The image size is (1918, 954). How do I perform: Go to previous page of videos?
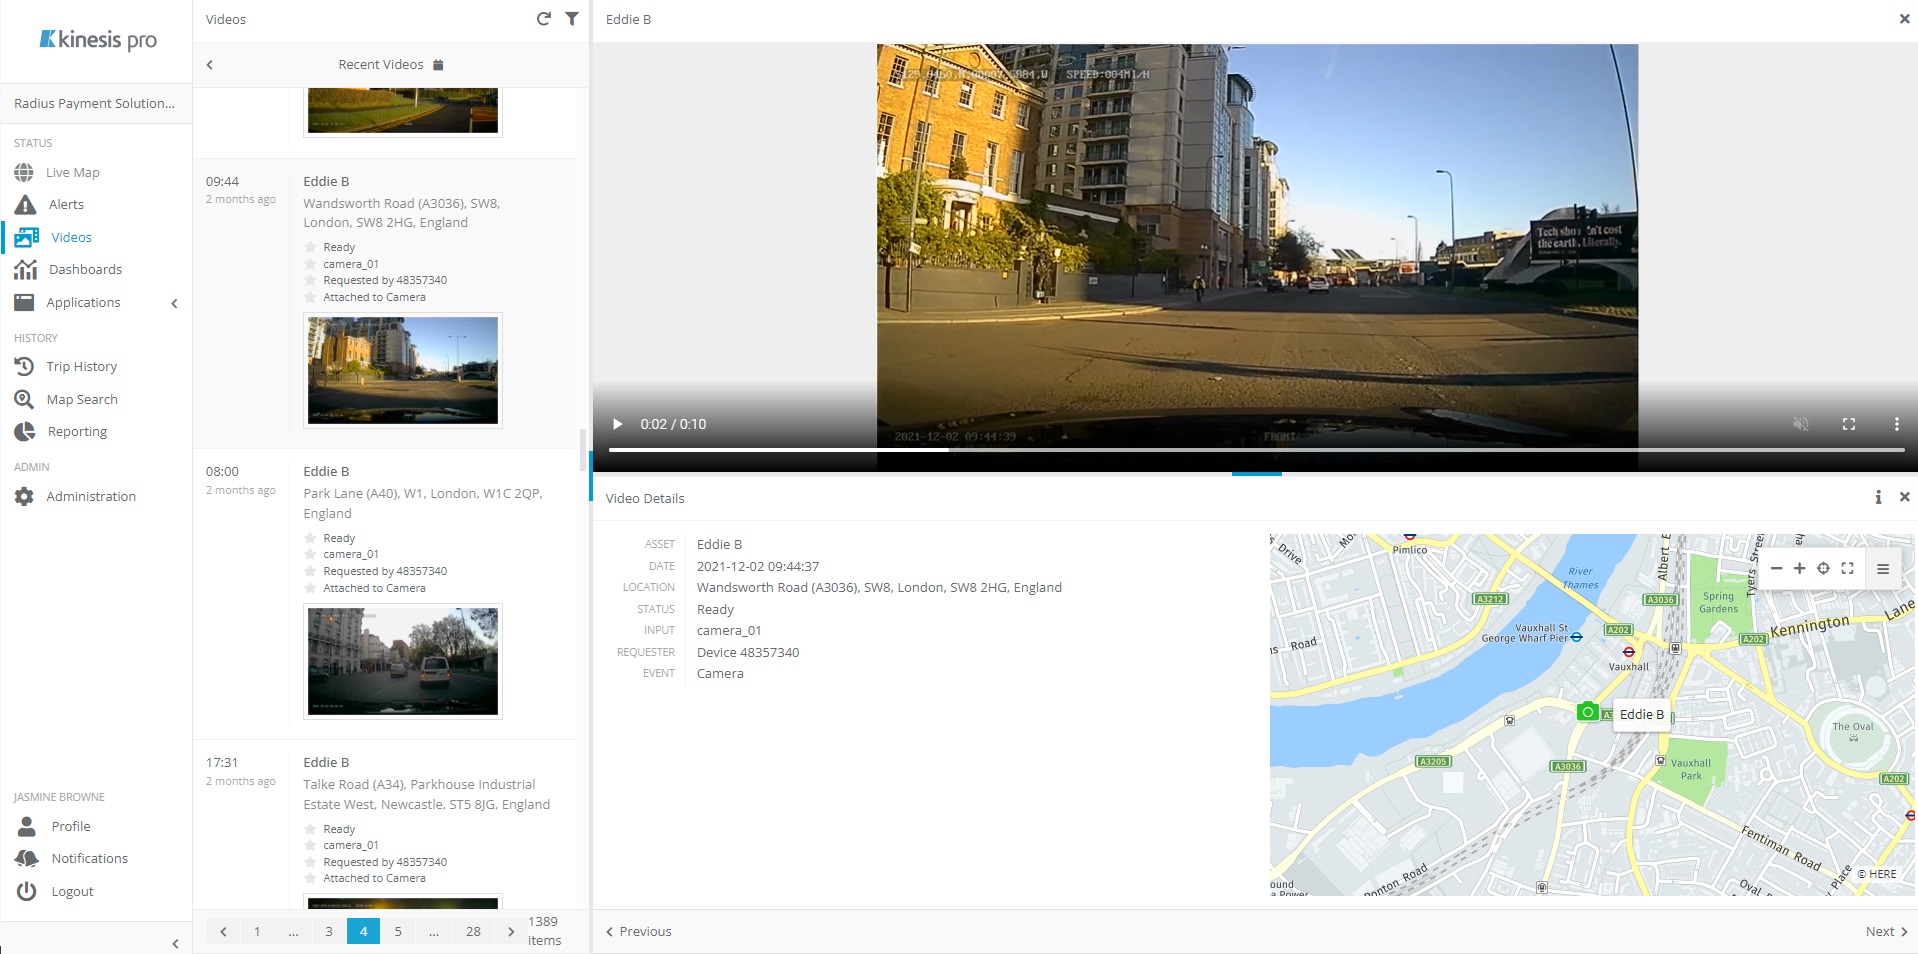click(223, 931)
